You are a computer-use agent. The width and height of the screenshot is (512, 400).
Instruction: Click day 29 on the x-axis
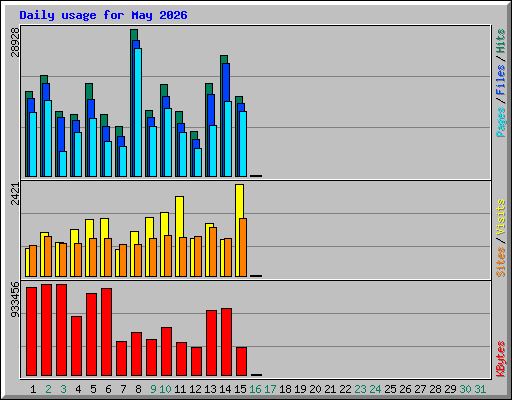point(450,389)
